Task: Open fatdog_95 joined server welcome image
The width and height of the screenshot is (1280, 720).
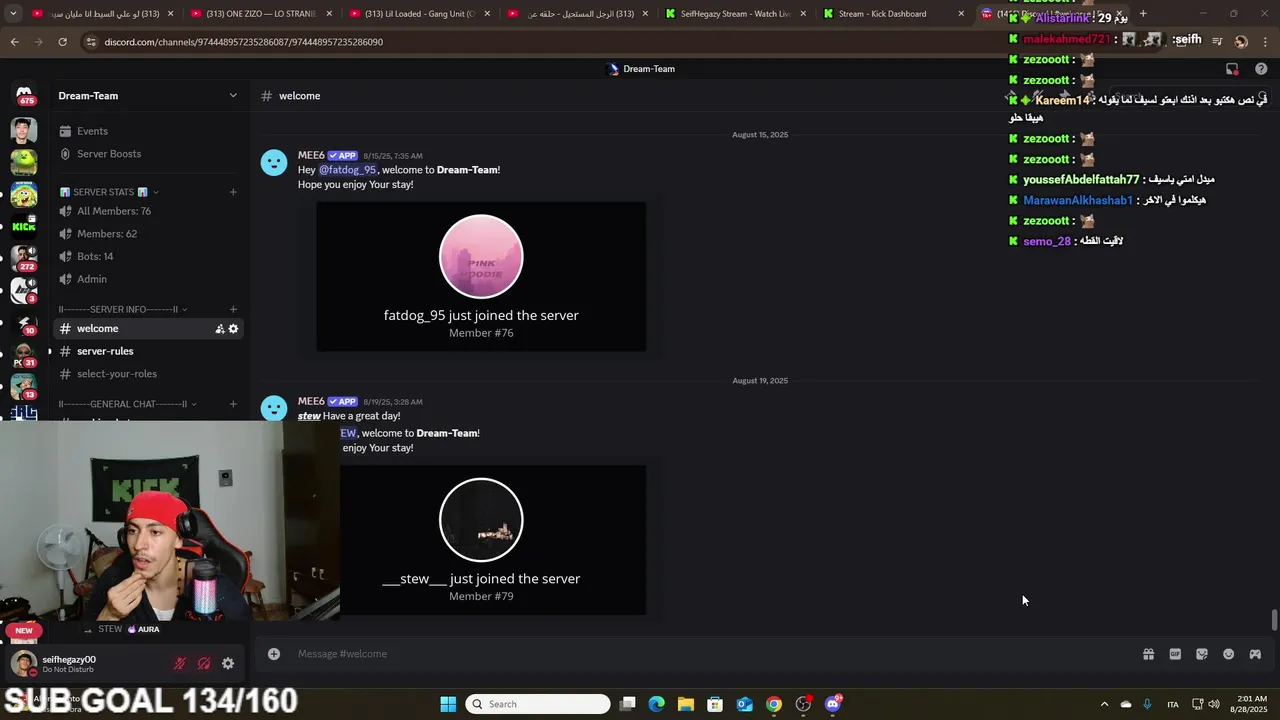Action: [481, 277]
